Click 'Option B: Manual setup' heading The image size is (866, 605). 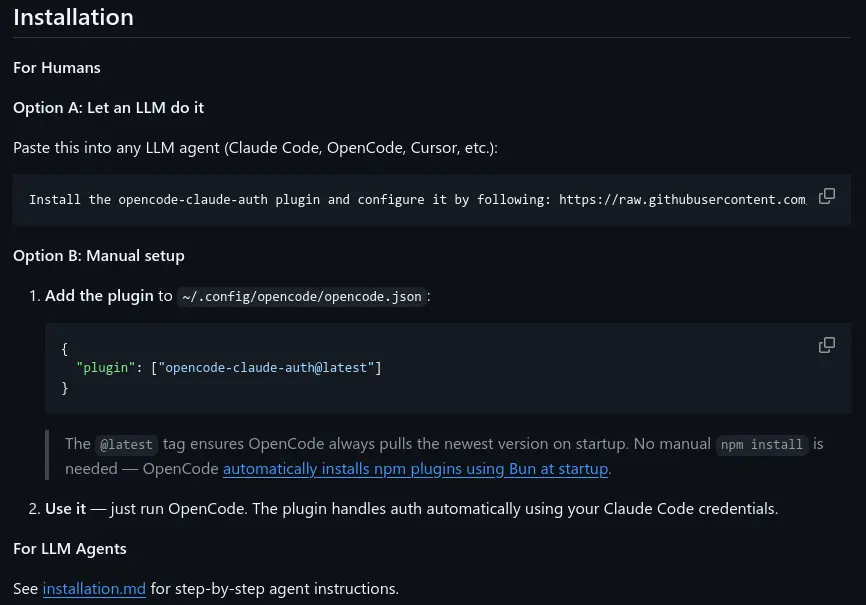(99, 256)
